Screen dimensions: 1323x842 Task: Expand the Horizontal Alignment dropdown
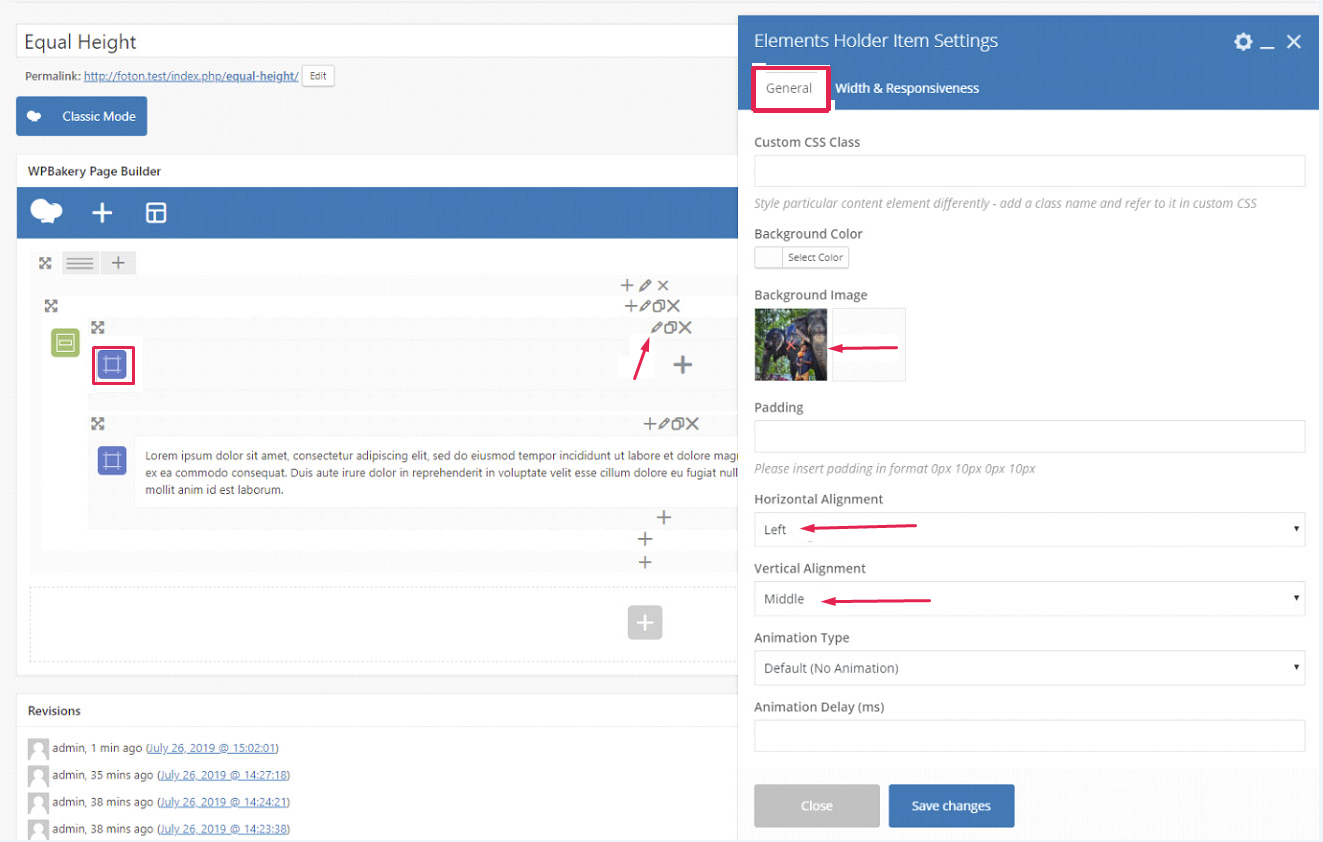pyautogui.click(x=1029, y=529)
